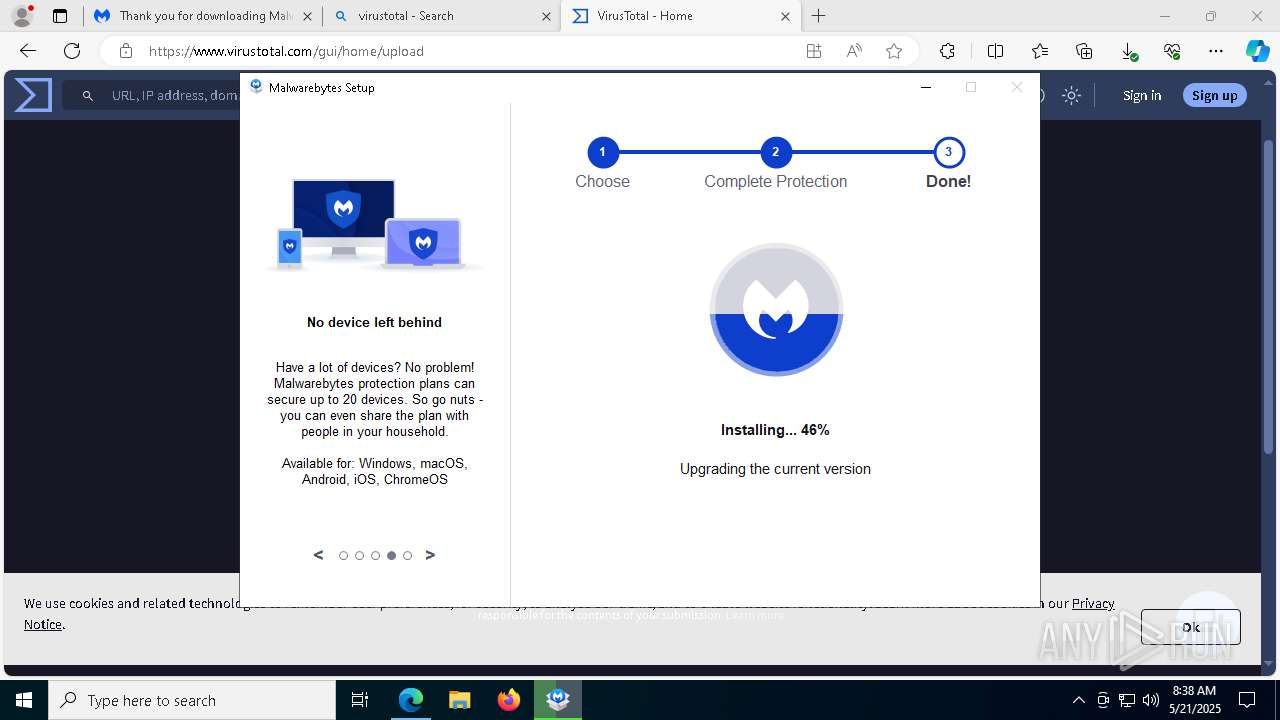Open the Privacy Notice link
Viewport: 1280px width, 720px height.
click(1093, 603)
